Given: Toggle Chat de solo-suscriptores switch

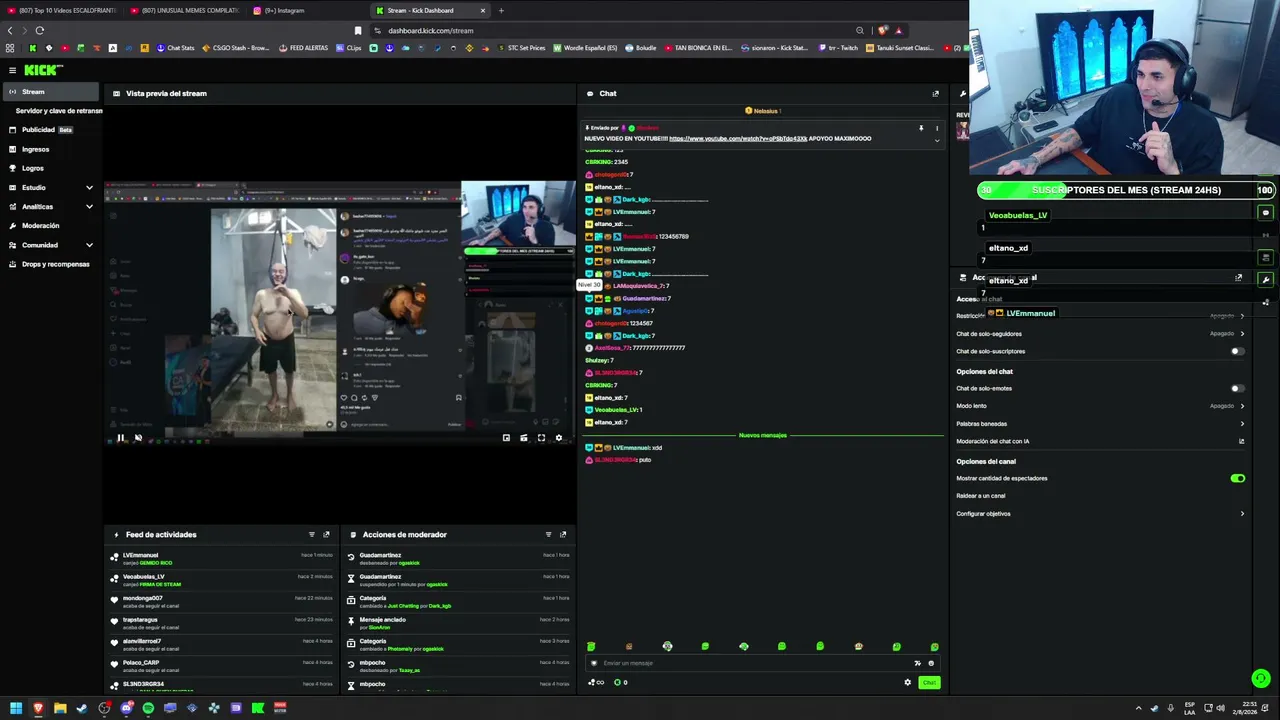Looking at the screenshot, I should pyautogui.click(x=1237, y=351).
